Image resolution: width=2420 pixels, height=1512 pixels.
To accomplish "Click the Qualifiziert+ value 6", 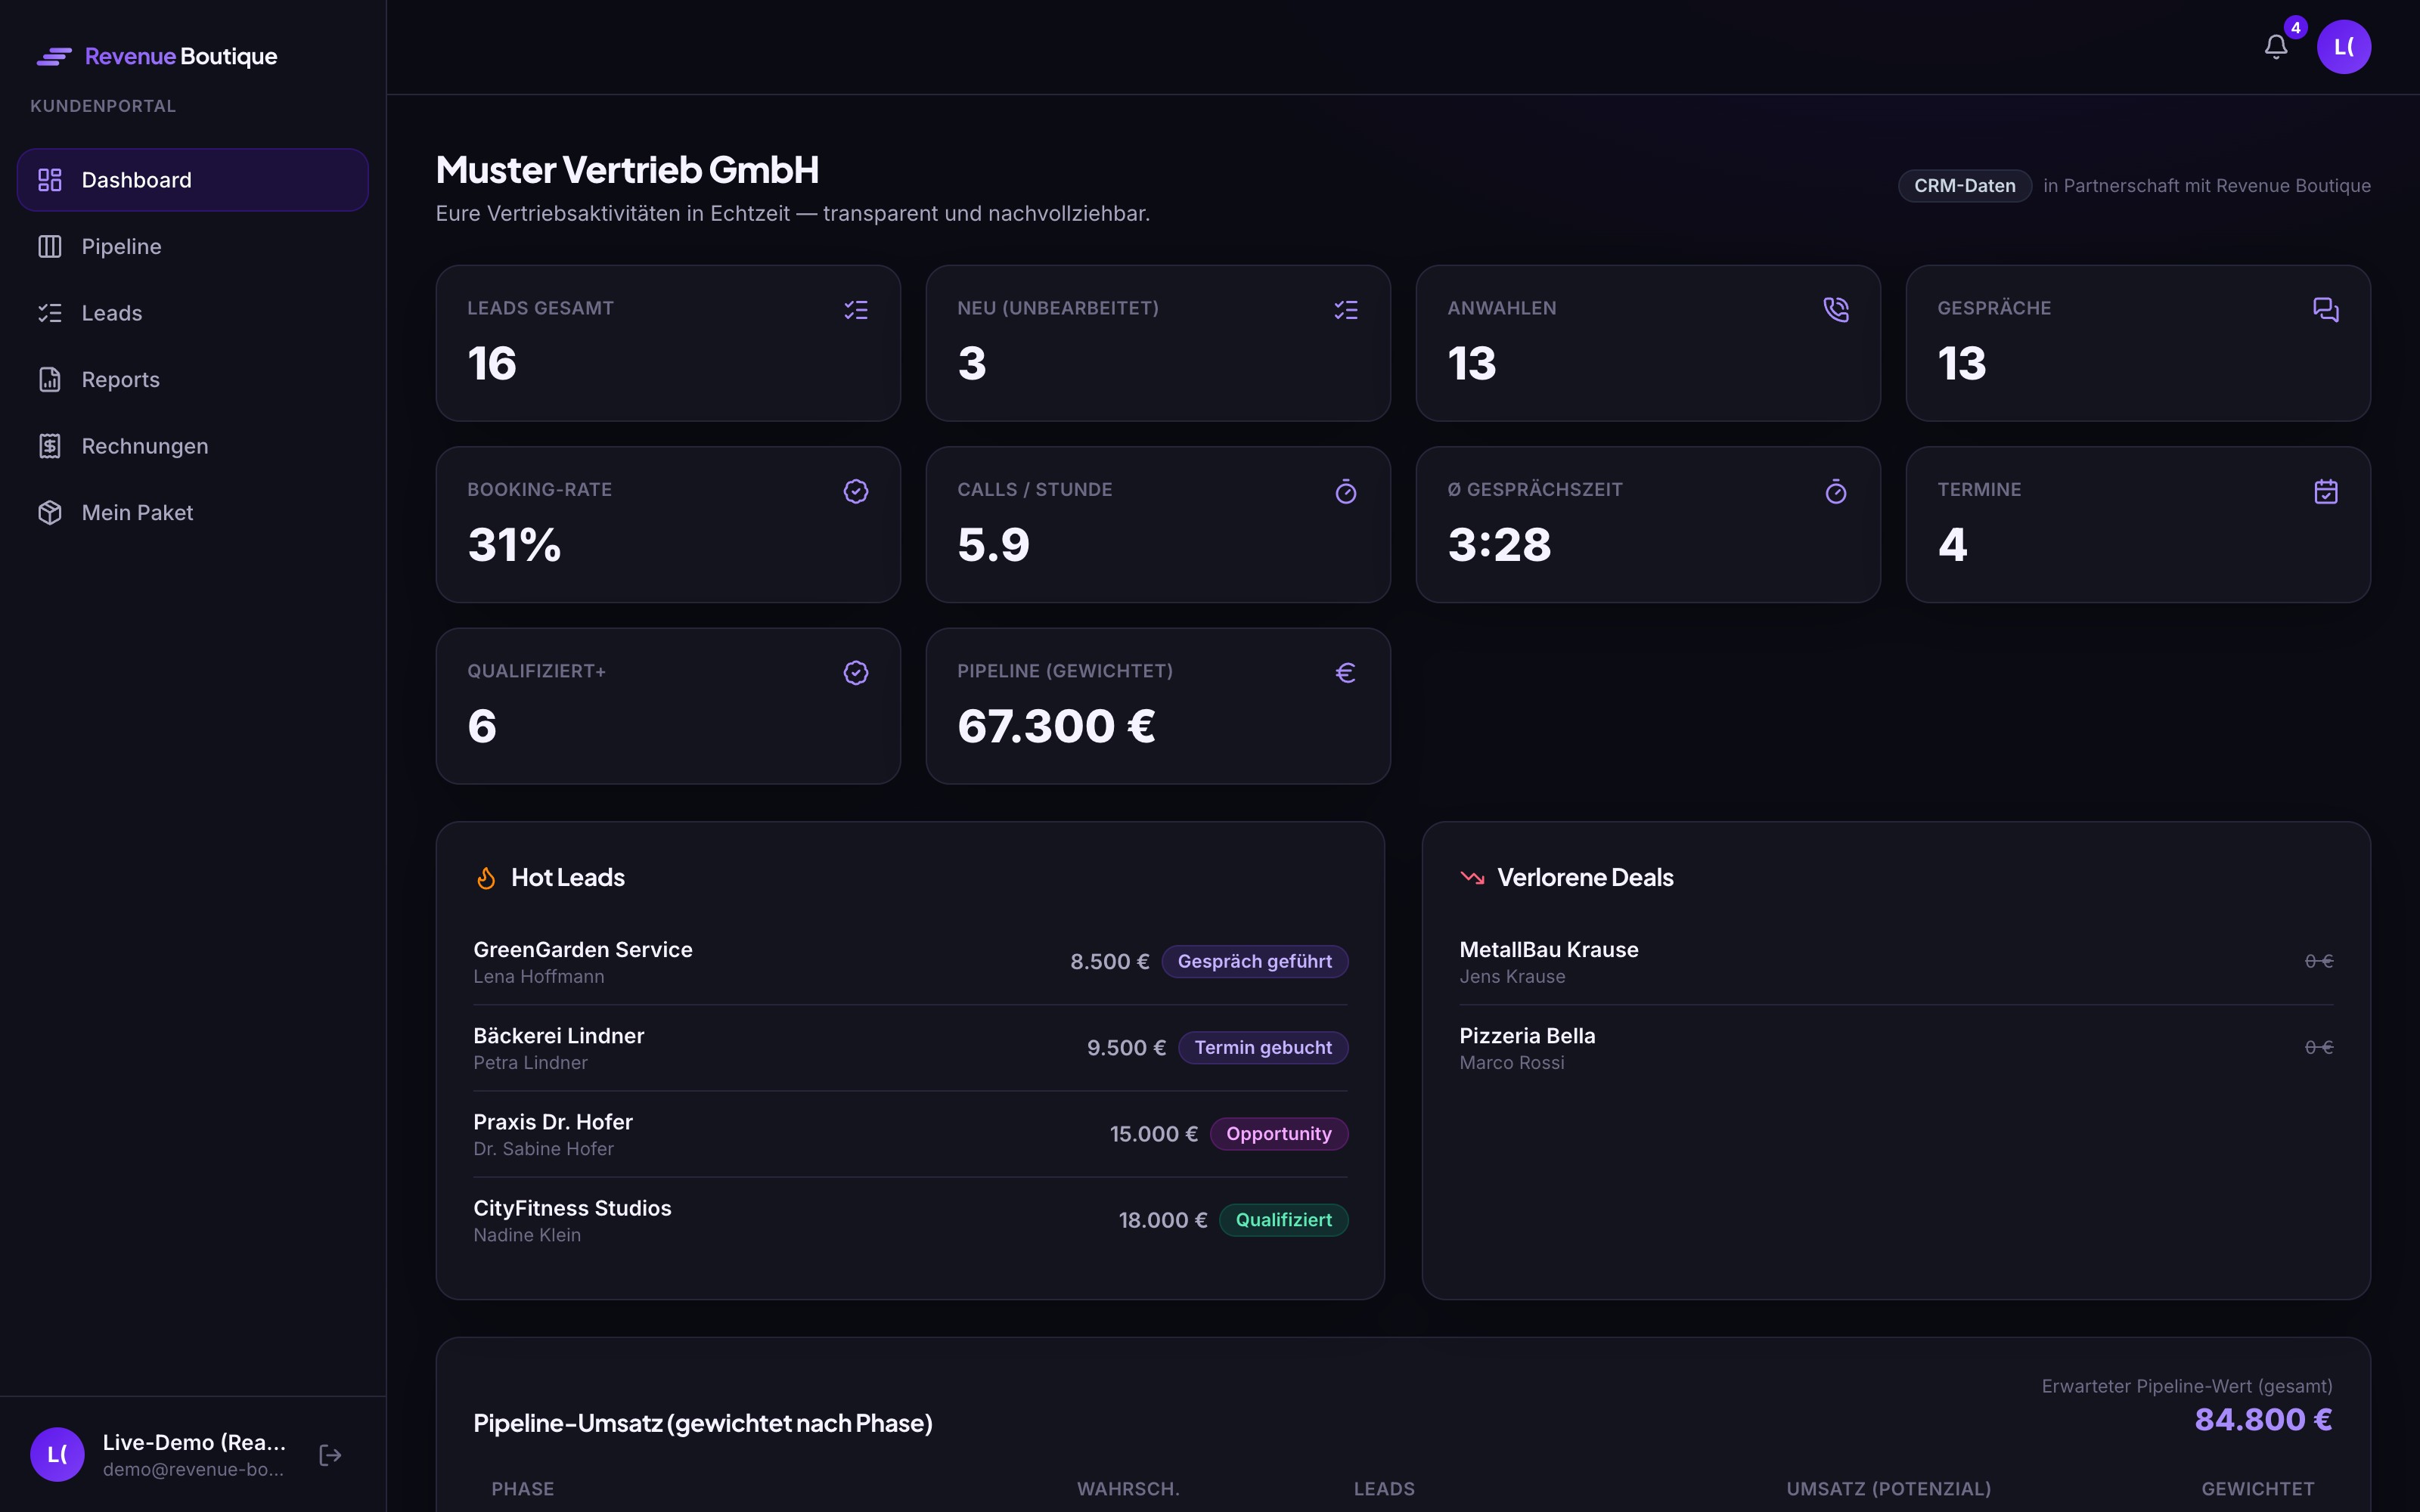I will click(x=482, y=727).
